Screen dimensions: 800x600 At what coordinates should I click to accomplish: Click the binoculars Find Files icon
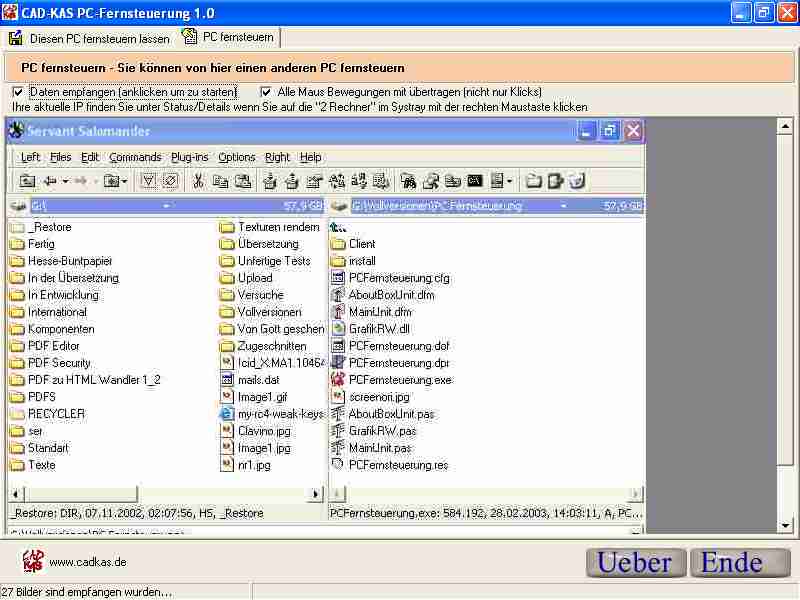[408, 181]
